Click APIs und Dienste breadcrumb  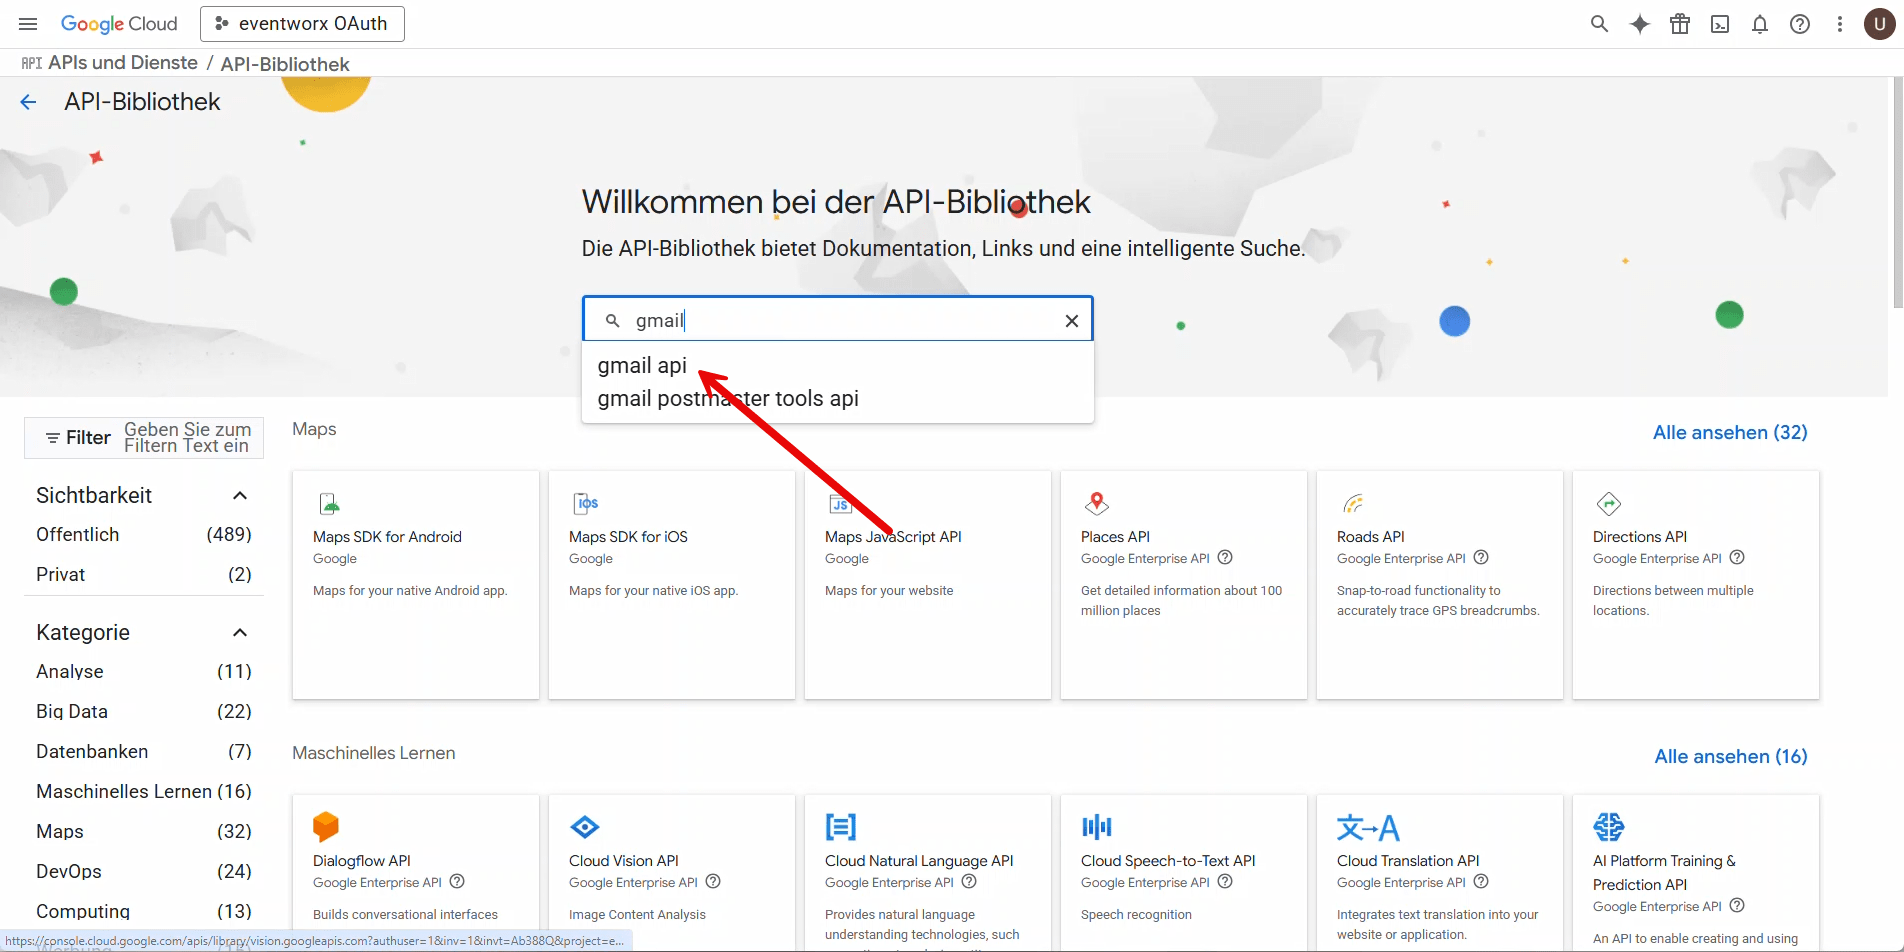[x=123, y=63]
